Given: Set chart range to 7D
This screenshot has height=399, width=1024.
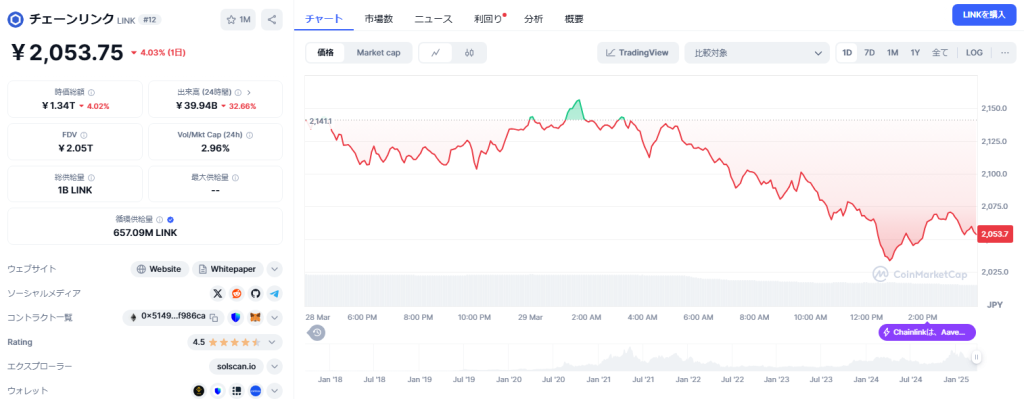Looking at the screenshot, I should (870, 53).
